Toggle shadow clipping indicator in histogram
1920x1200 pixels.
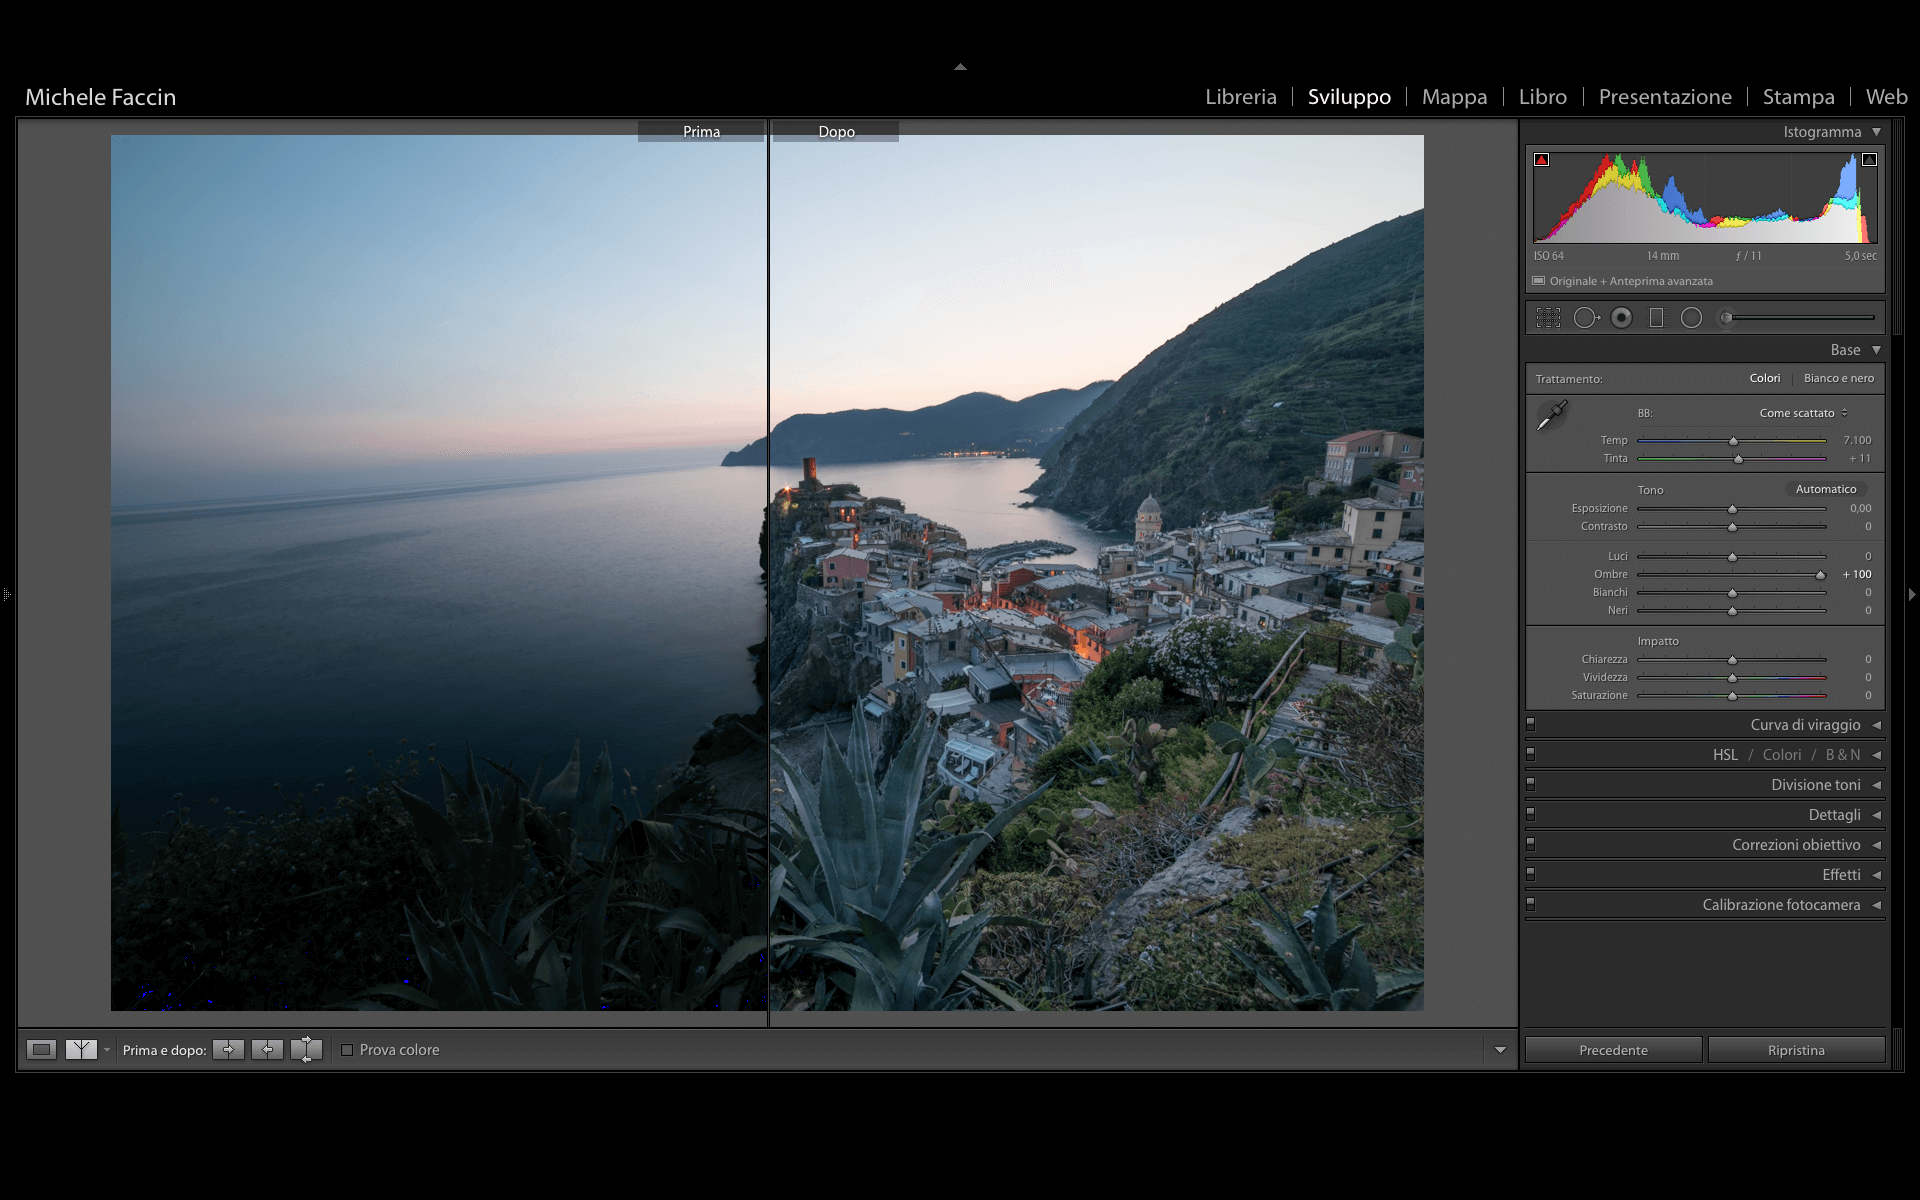coord(1542,160)
